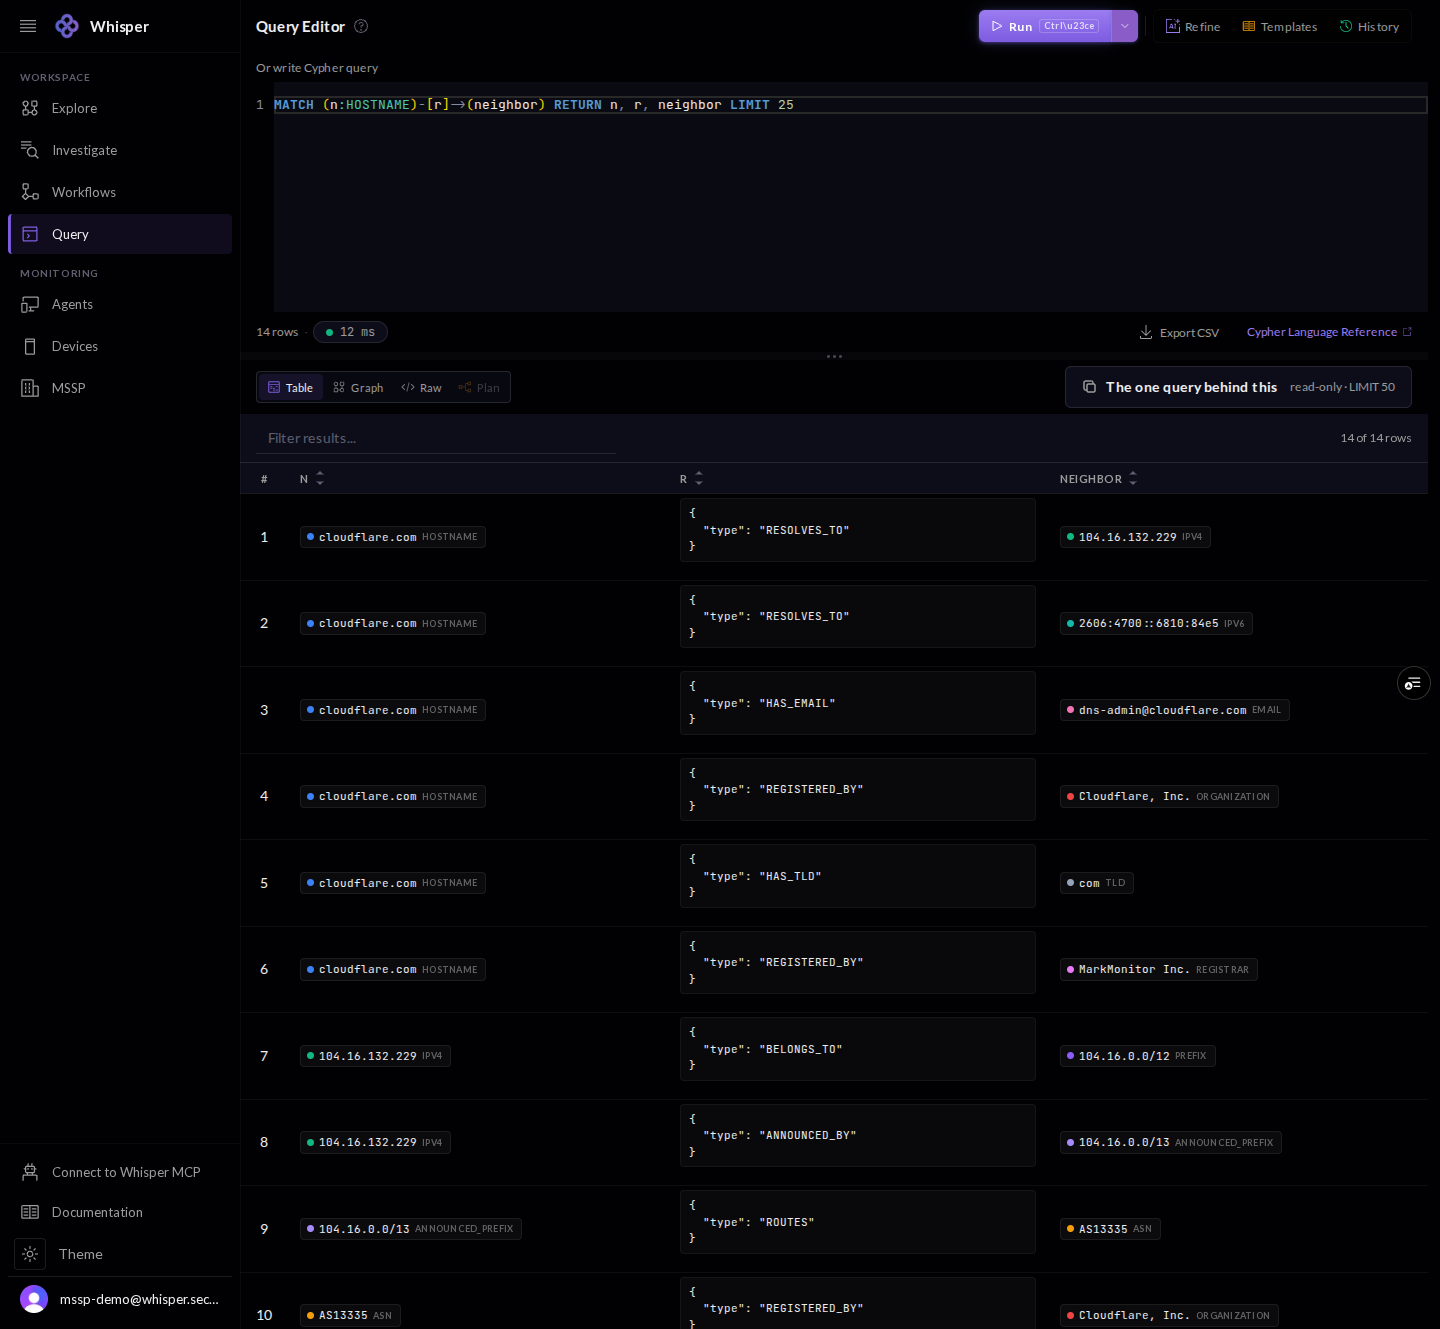Screen dimensions: 1440x1329
Task: Click the floating list settings icon
Action: click(1413, 683)
